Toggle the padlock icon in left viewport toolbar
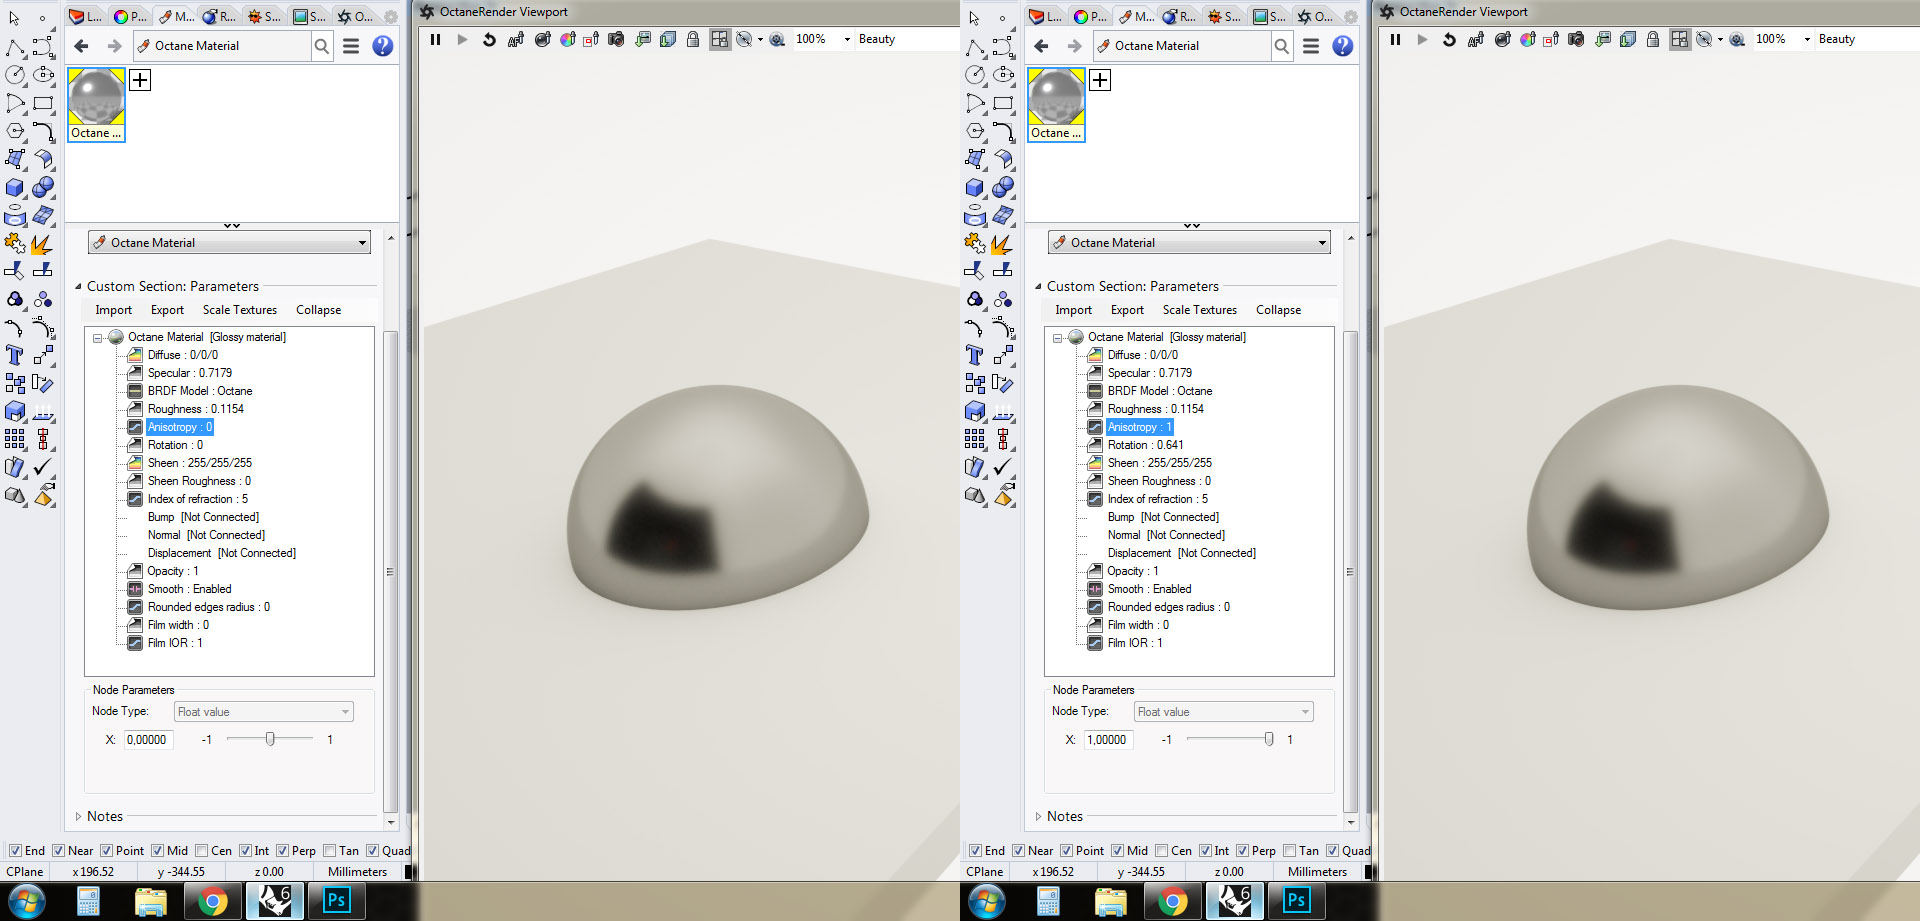 click(693, 40)
